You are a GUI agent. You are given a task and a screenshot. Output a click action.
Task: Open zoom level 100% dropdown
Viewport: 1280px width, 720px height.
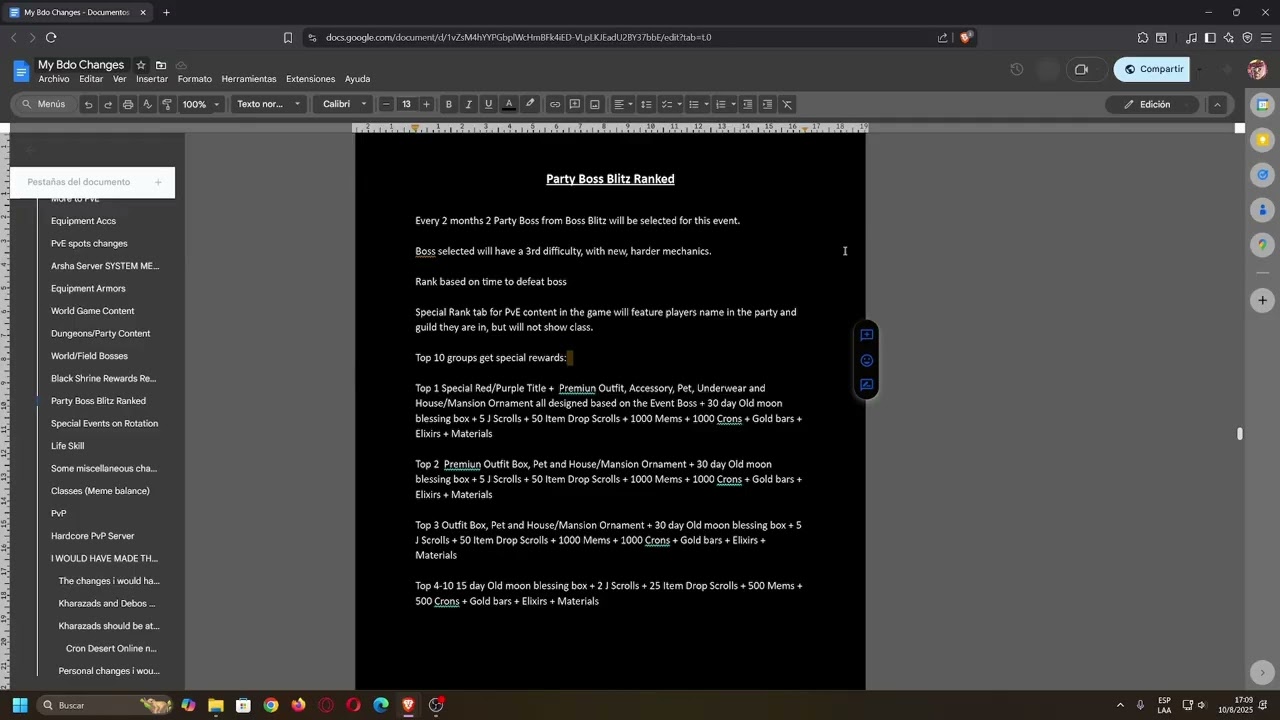click(201, 104)
